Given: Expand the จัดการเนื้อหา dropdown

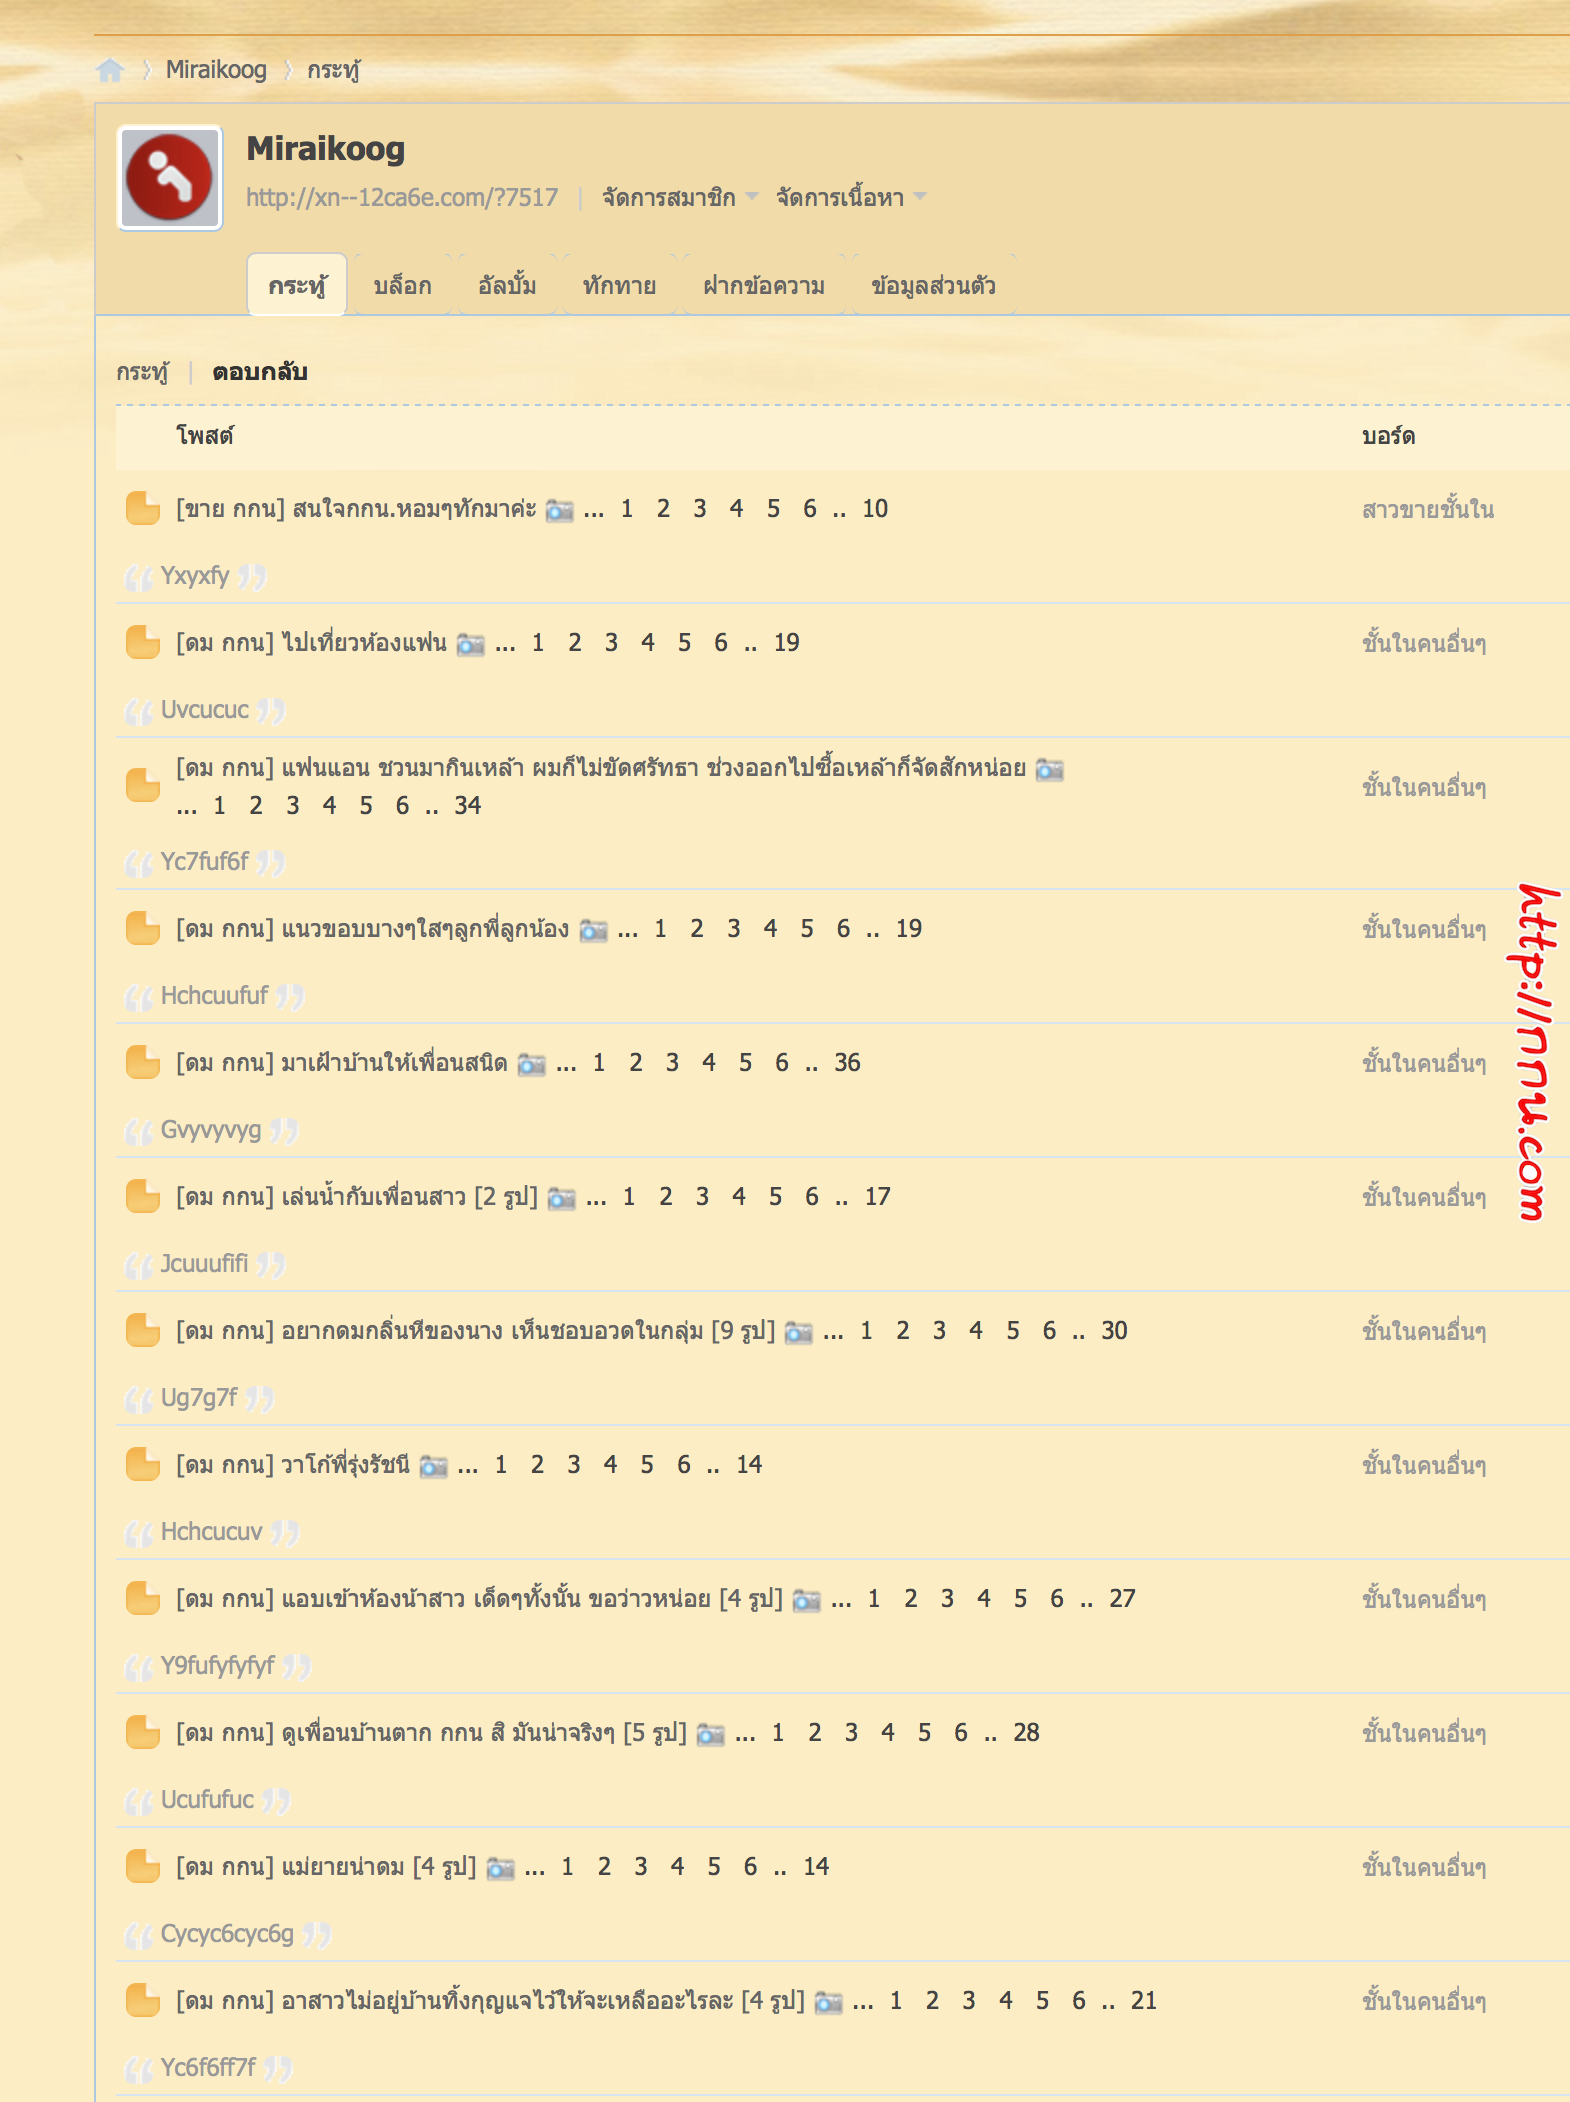Looking at the screenshot, I should [851, 197].
